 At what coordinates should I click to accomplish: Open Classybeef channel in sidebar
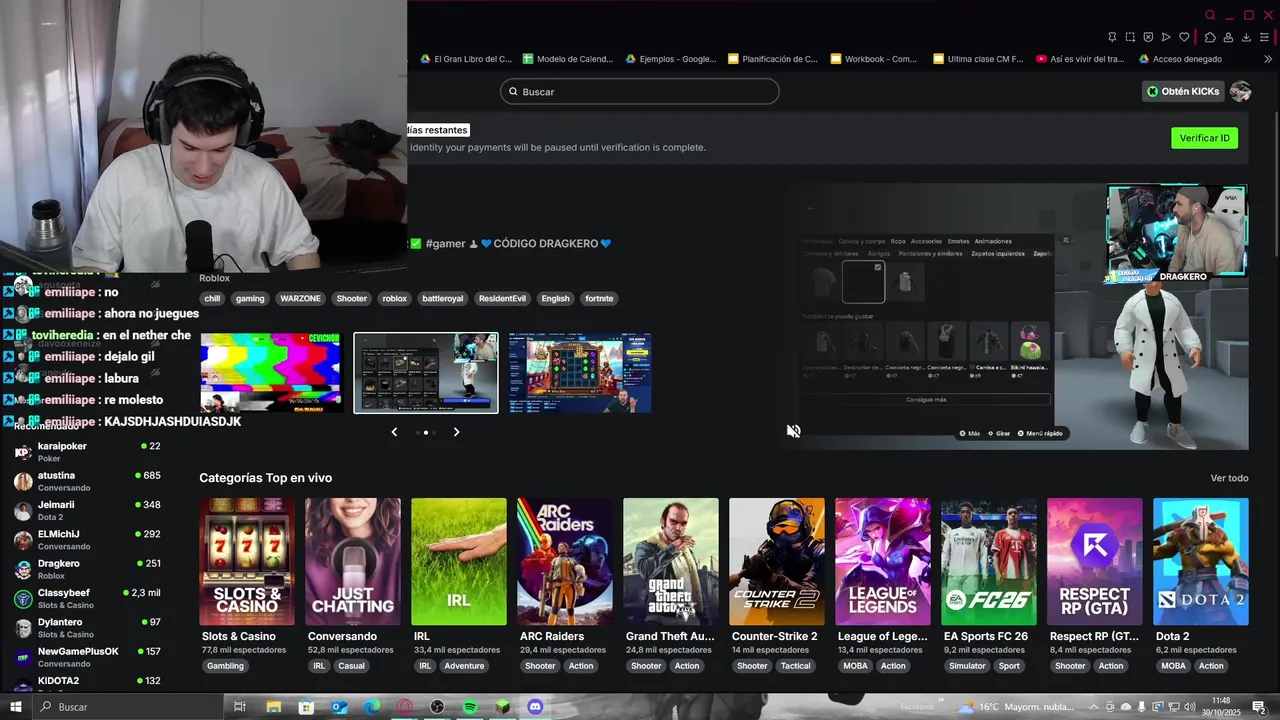click(x=88, y=598)
